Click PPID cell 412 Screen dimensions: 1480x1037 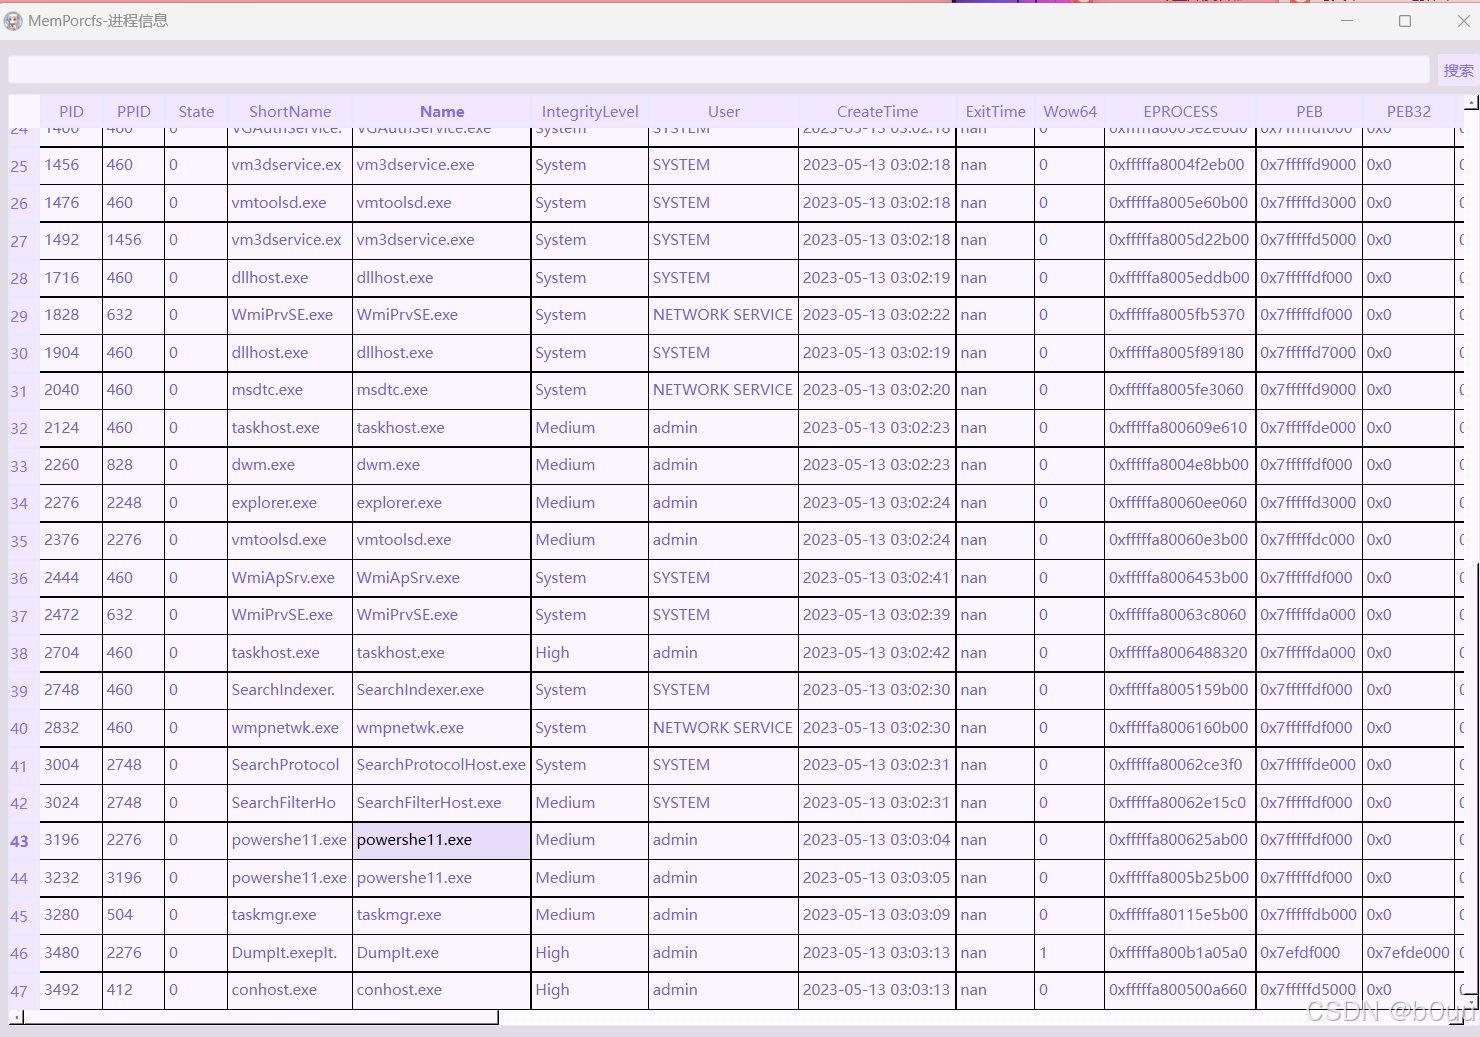click(133, 990)
